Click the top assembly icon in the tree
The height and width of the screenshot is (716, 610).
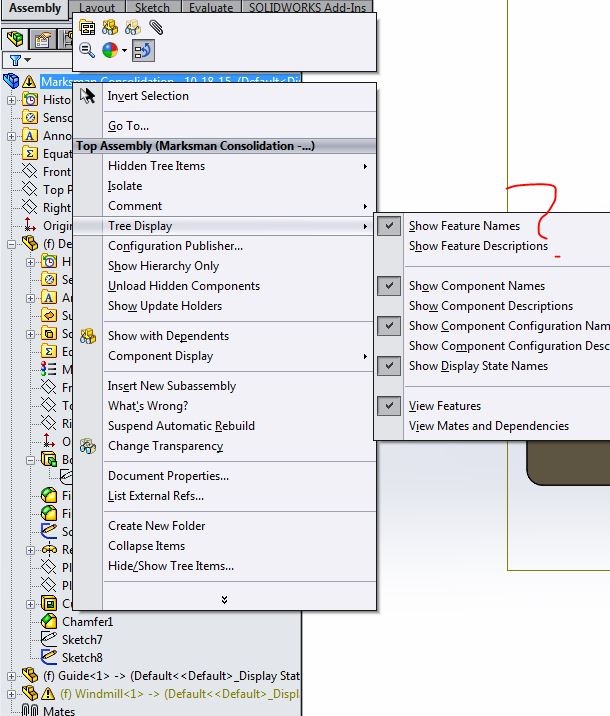[x=11, y=81]
